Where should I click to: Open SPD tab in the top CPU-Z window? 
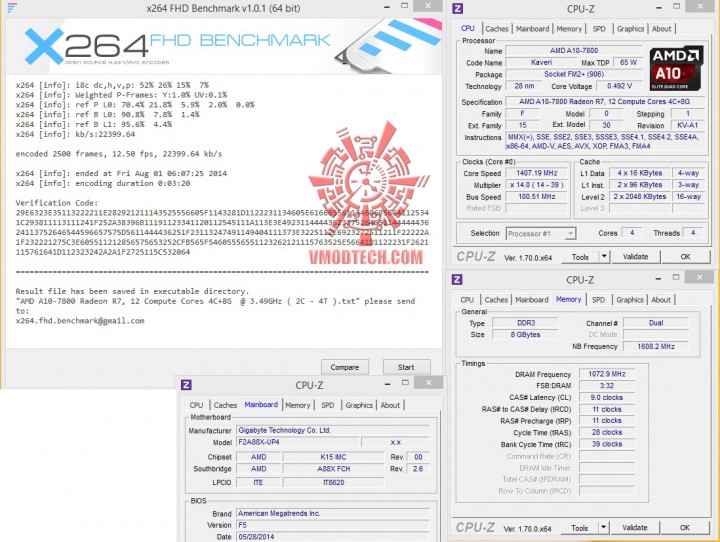coord(599,28)
